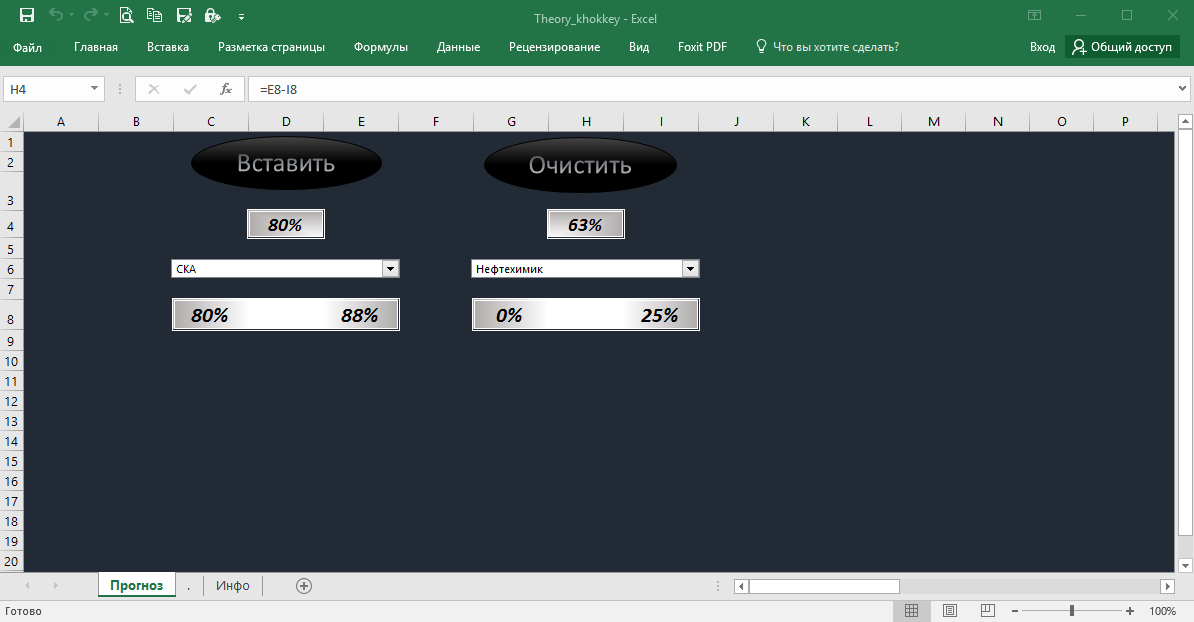Open the Формулы ribbon tab
The height and width of the screenshot is (622, 1194).
point(380,47)
